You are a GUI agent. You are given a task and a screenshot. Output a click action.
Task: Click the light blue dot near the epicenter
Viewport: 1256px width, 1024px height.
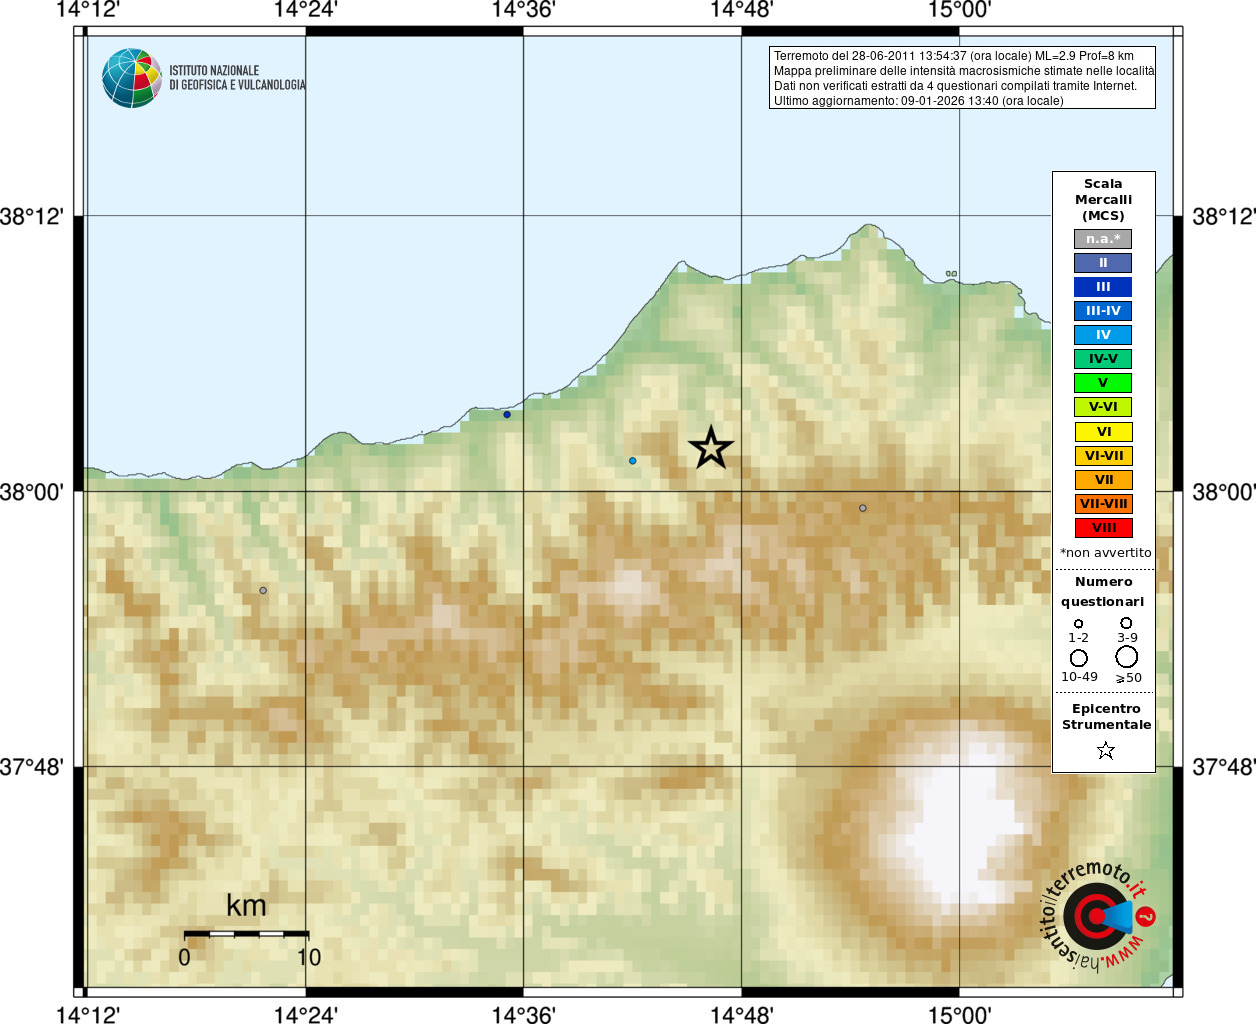coord(633,461)
